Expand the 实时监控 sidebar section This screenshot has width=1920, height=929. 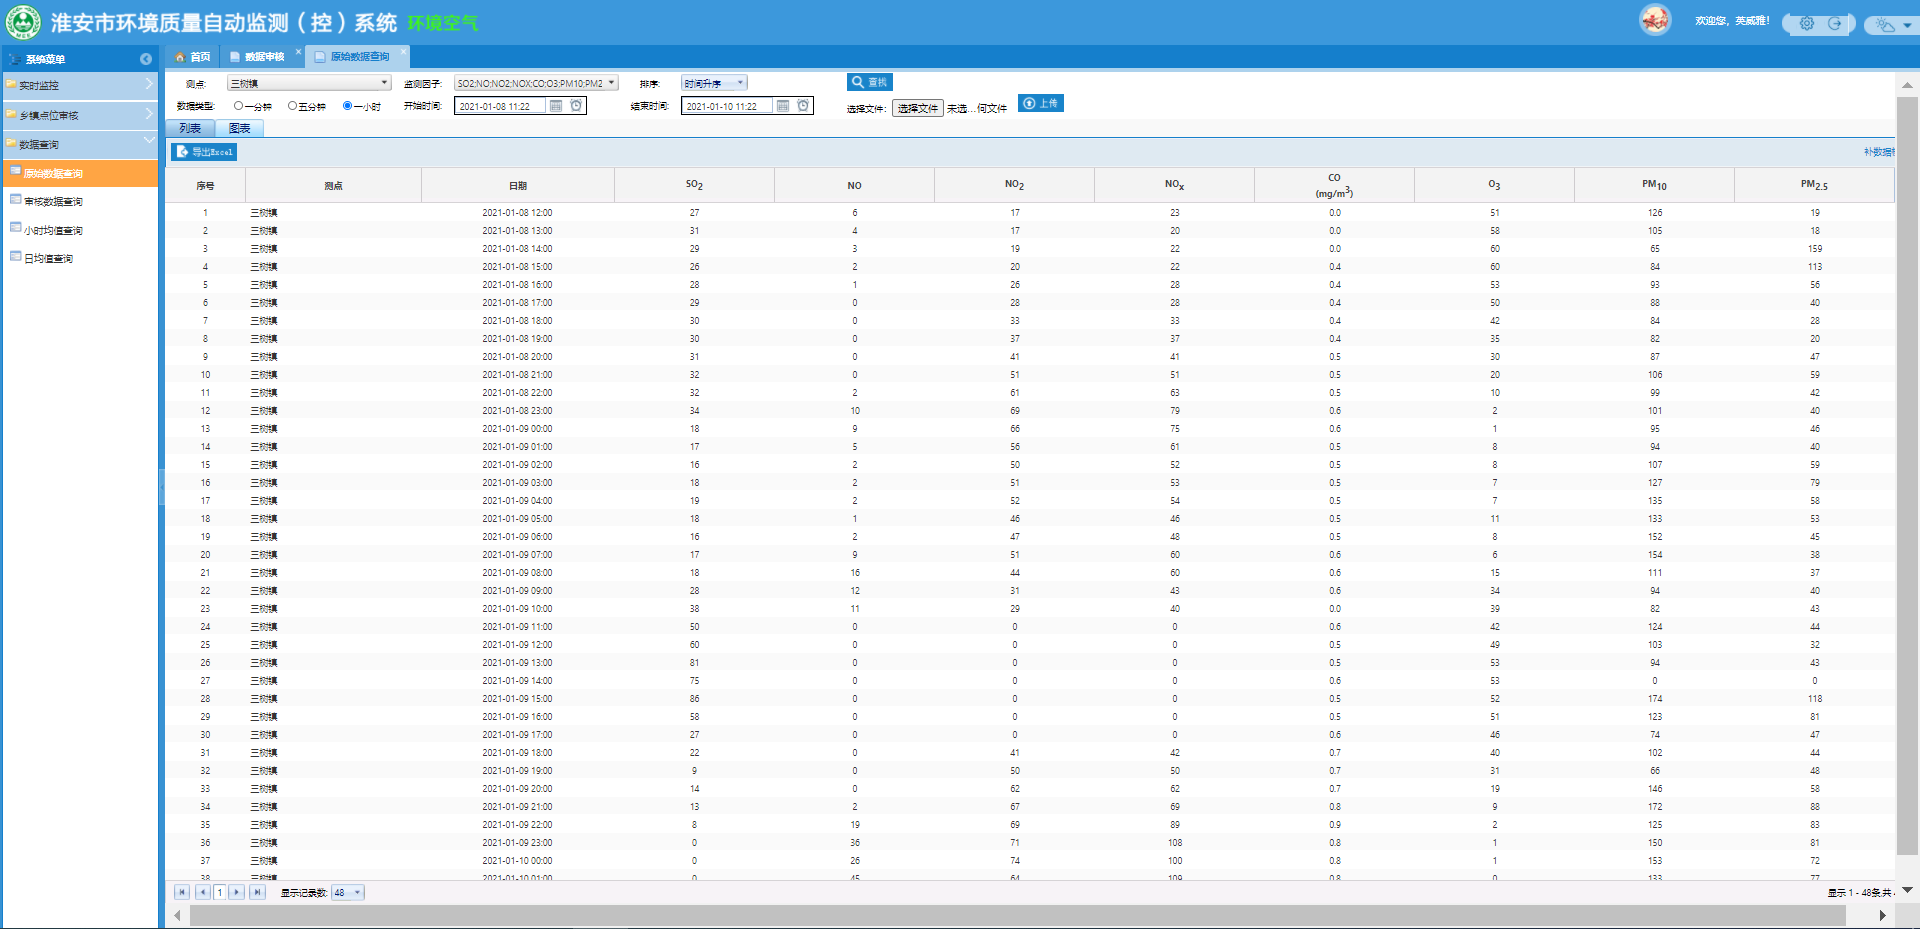tap(80, 85)
